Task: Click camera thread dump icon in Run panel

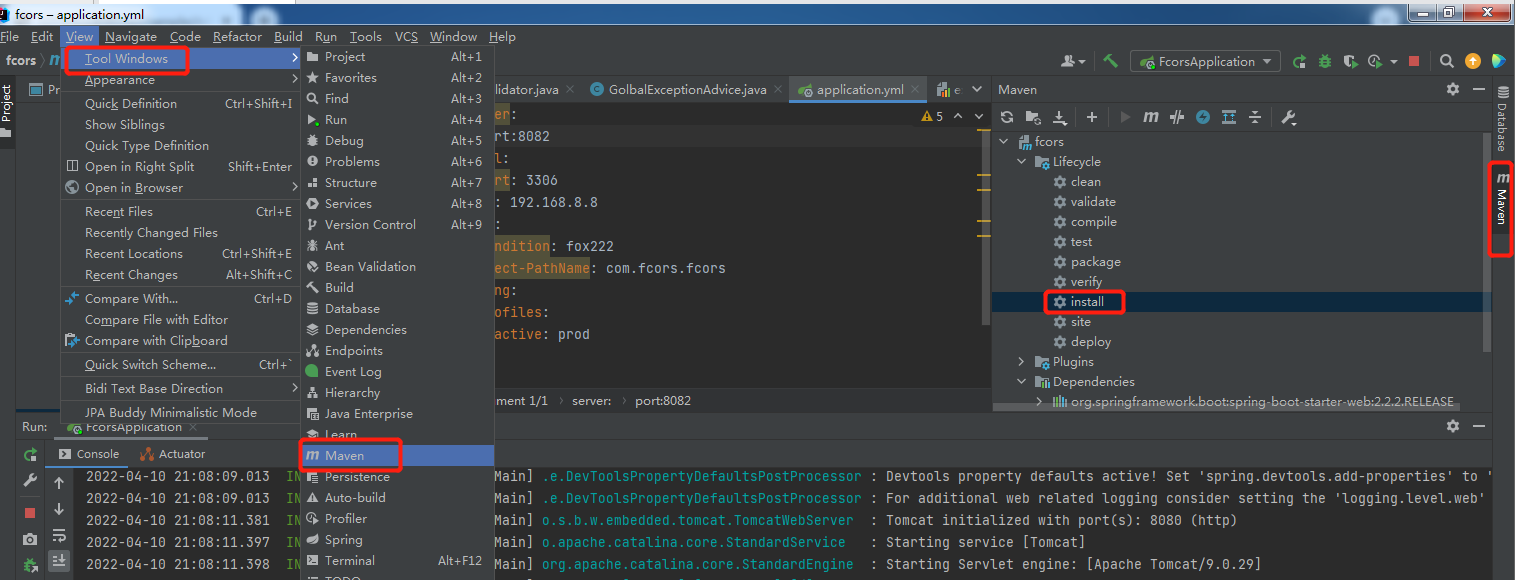Action: 30,540
